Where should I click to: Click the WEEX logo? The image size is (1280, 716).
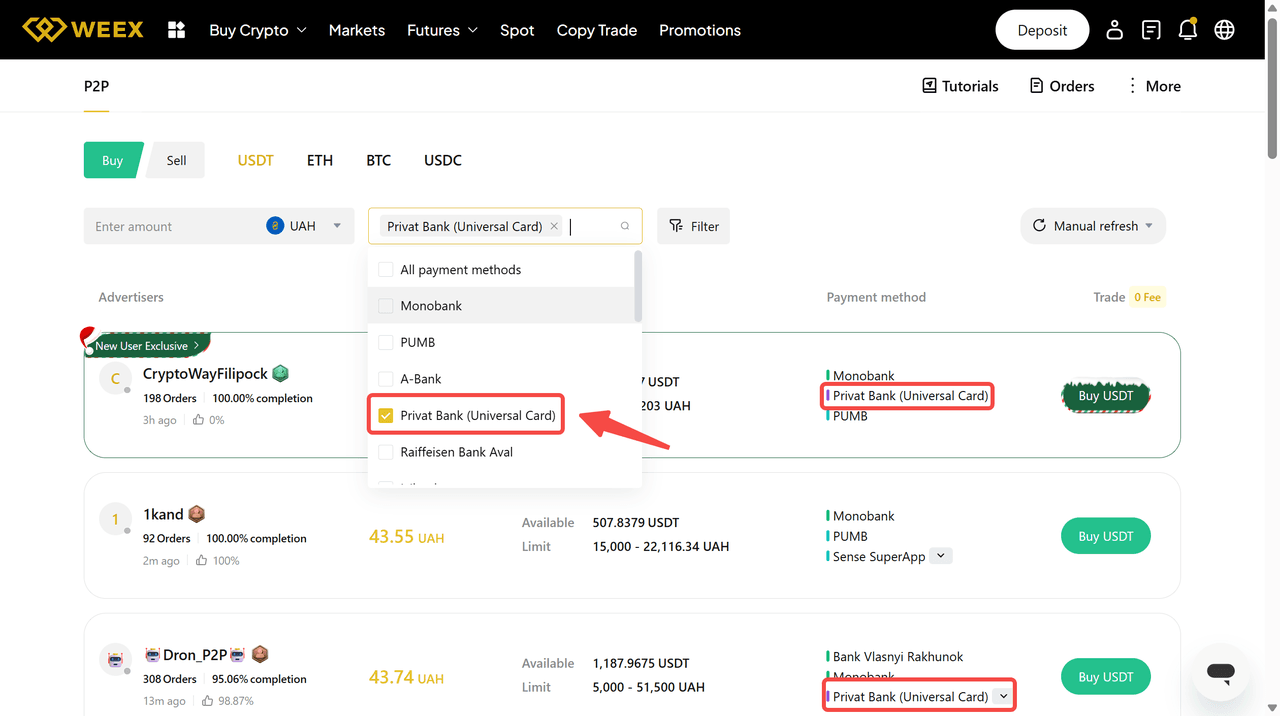pos(84,30)
